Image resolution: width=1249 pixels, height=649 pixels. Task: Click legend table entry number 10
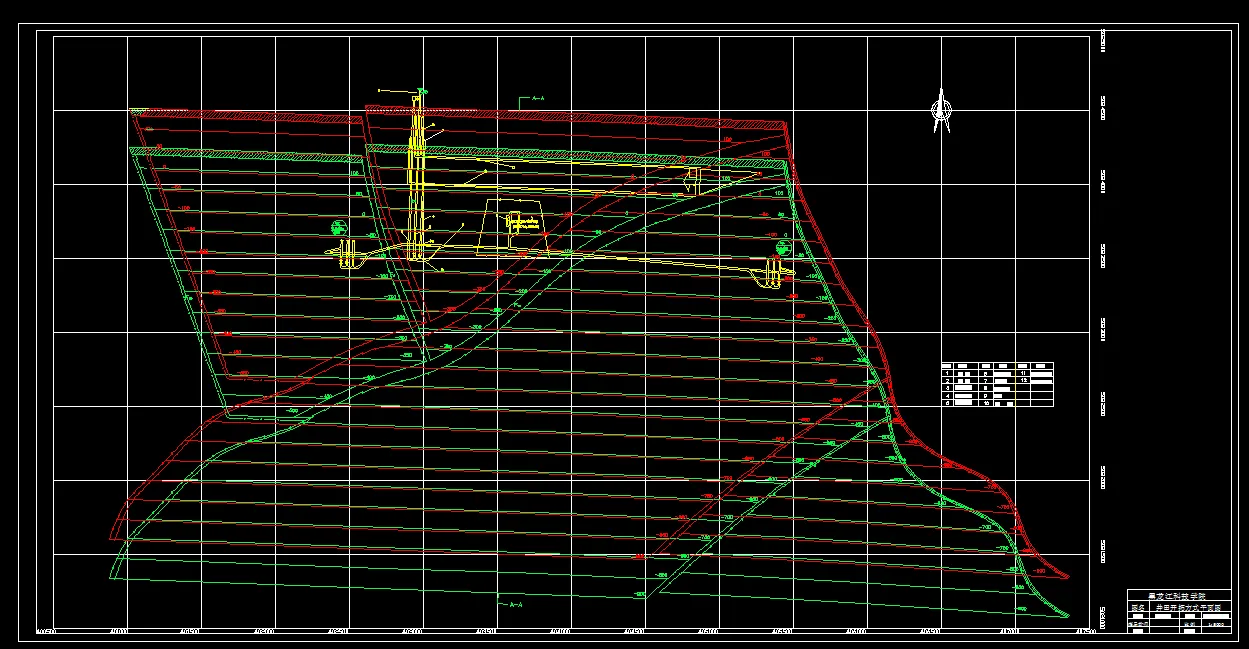point(987,403)
